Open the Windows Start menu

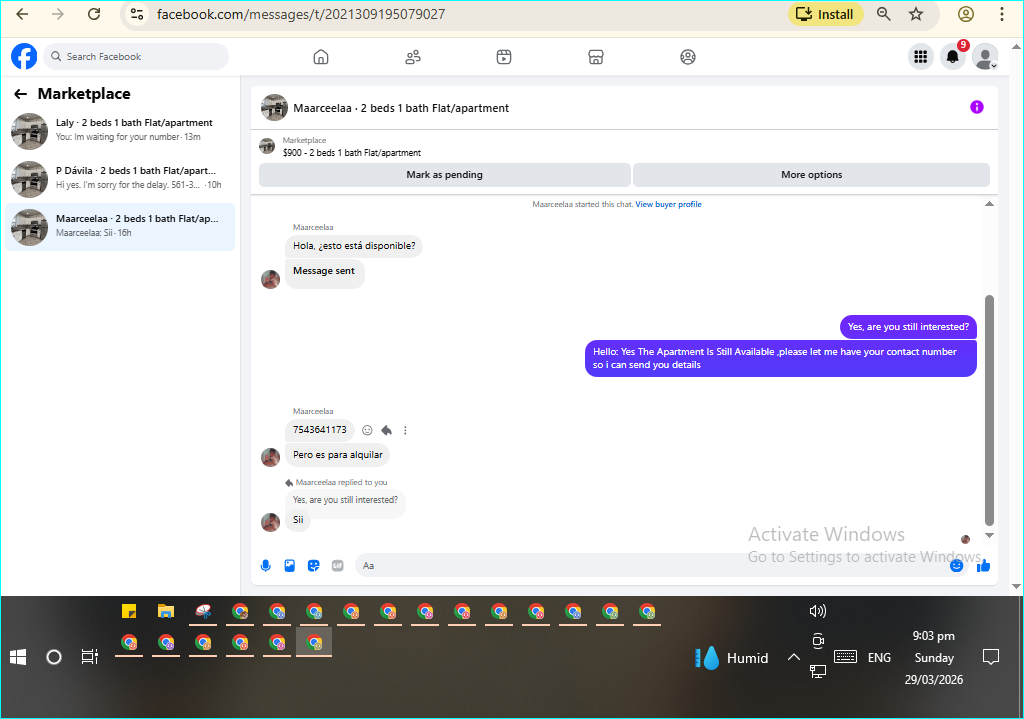click(x=18, y=657)
